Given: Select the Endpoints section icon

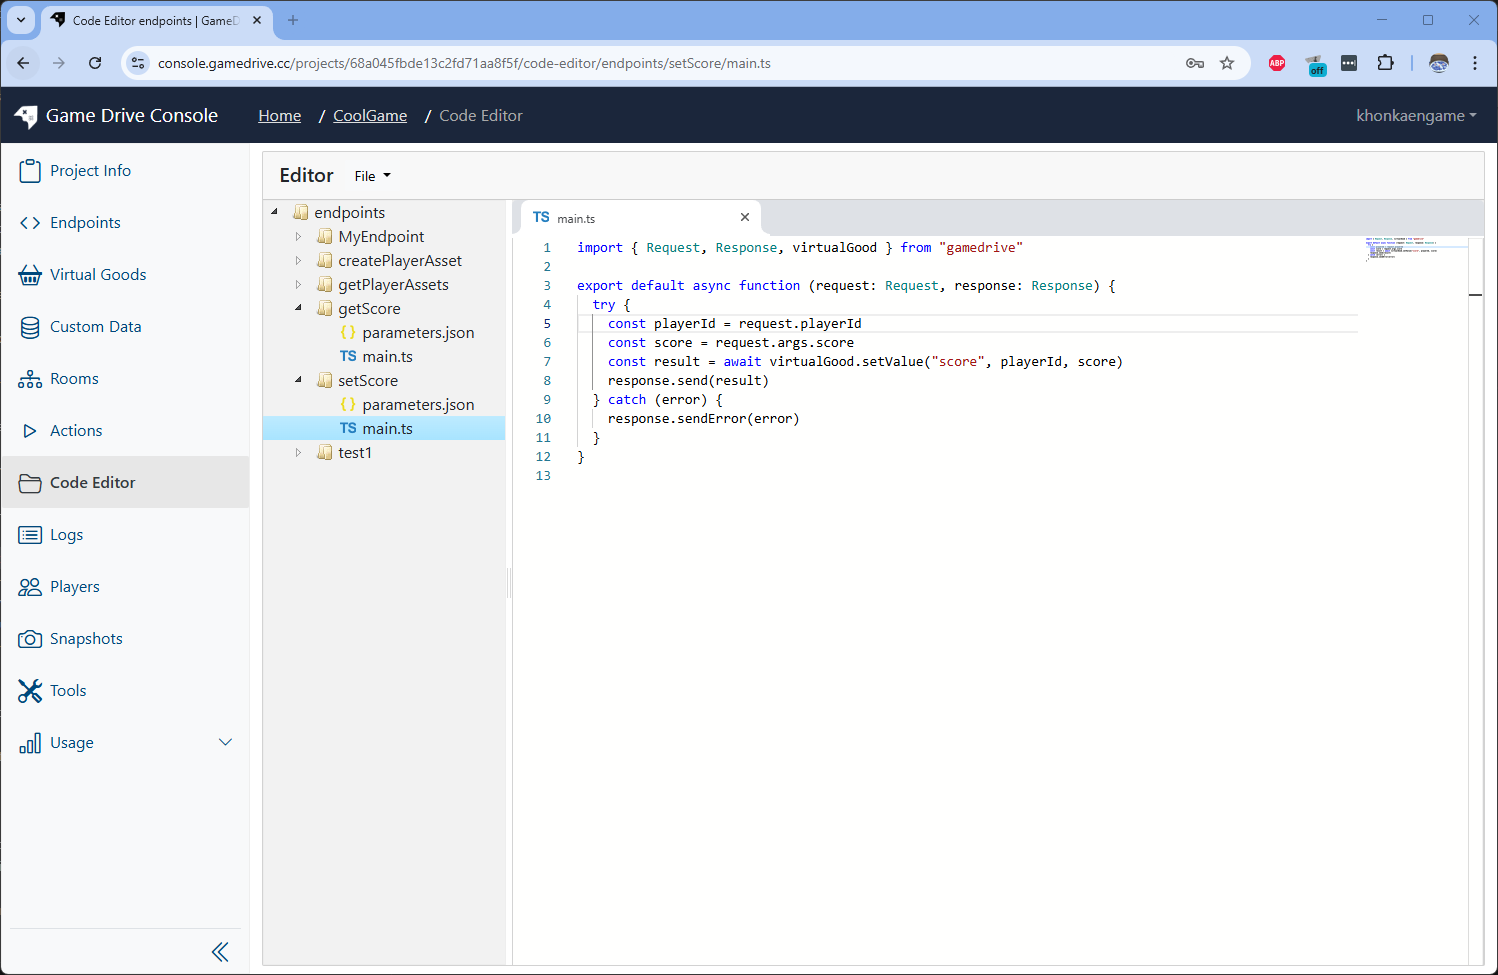Looking at the screenshot, I should 31,222.
